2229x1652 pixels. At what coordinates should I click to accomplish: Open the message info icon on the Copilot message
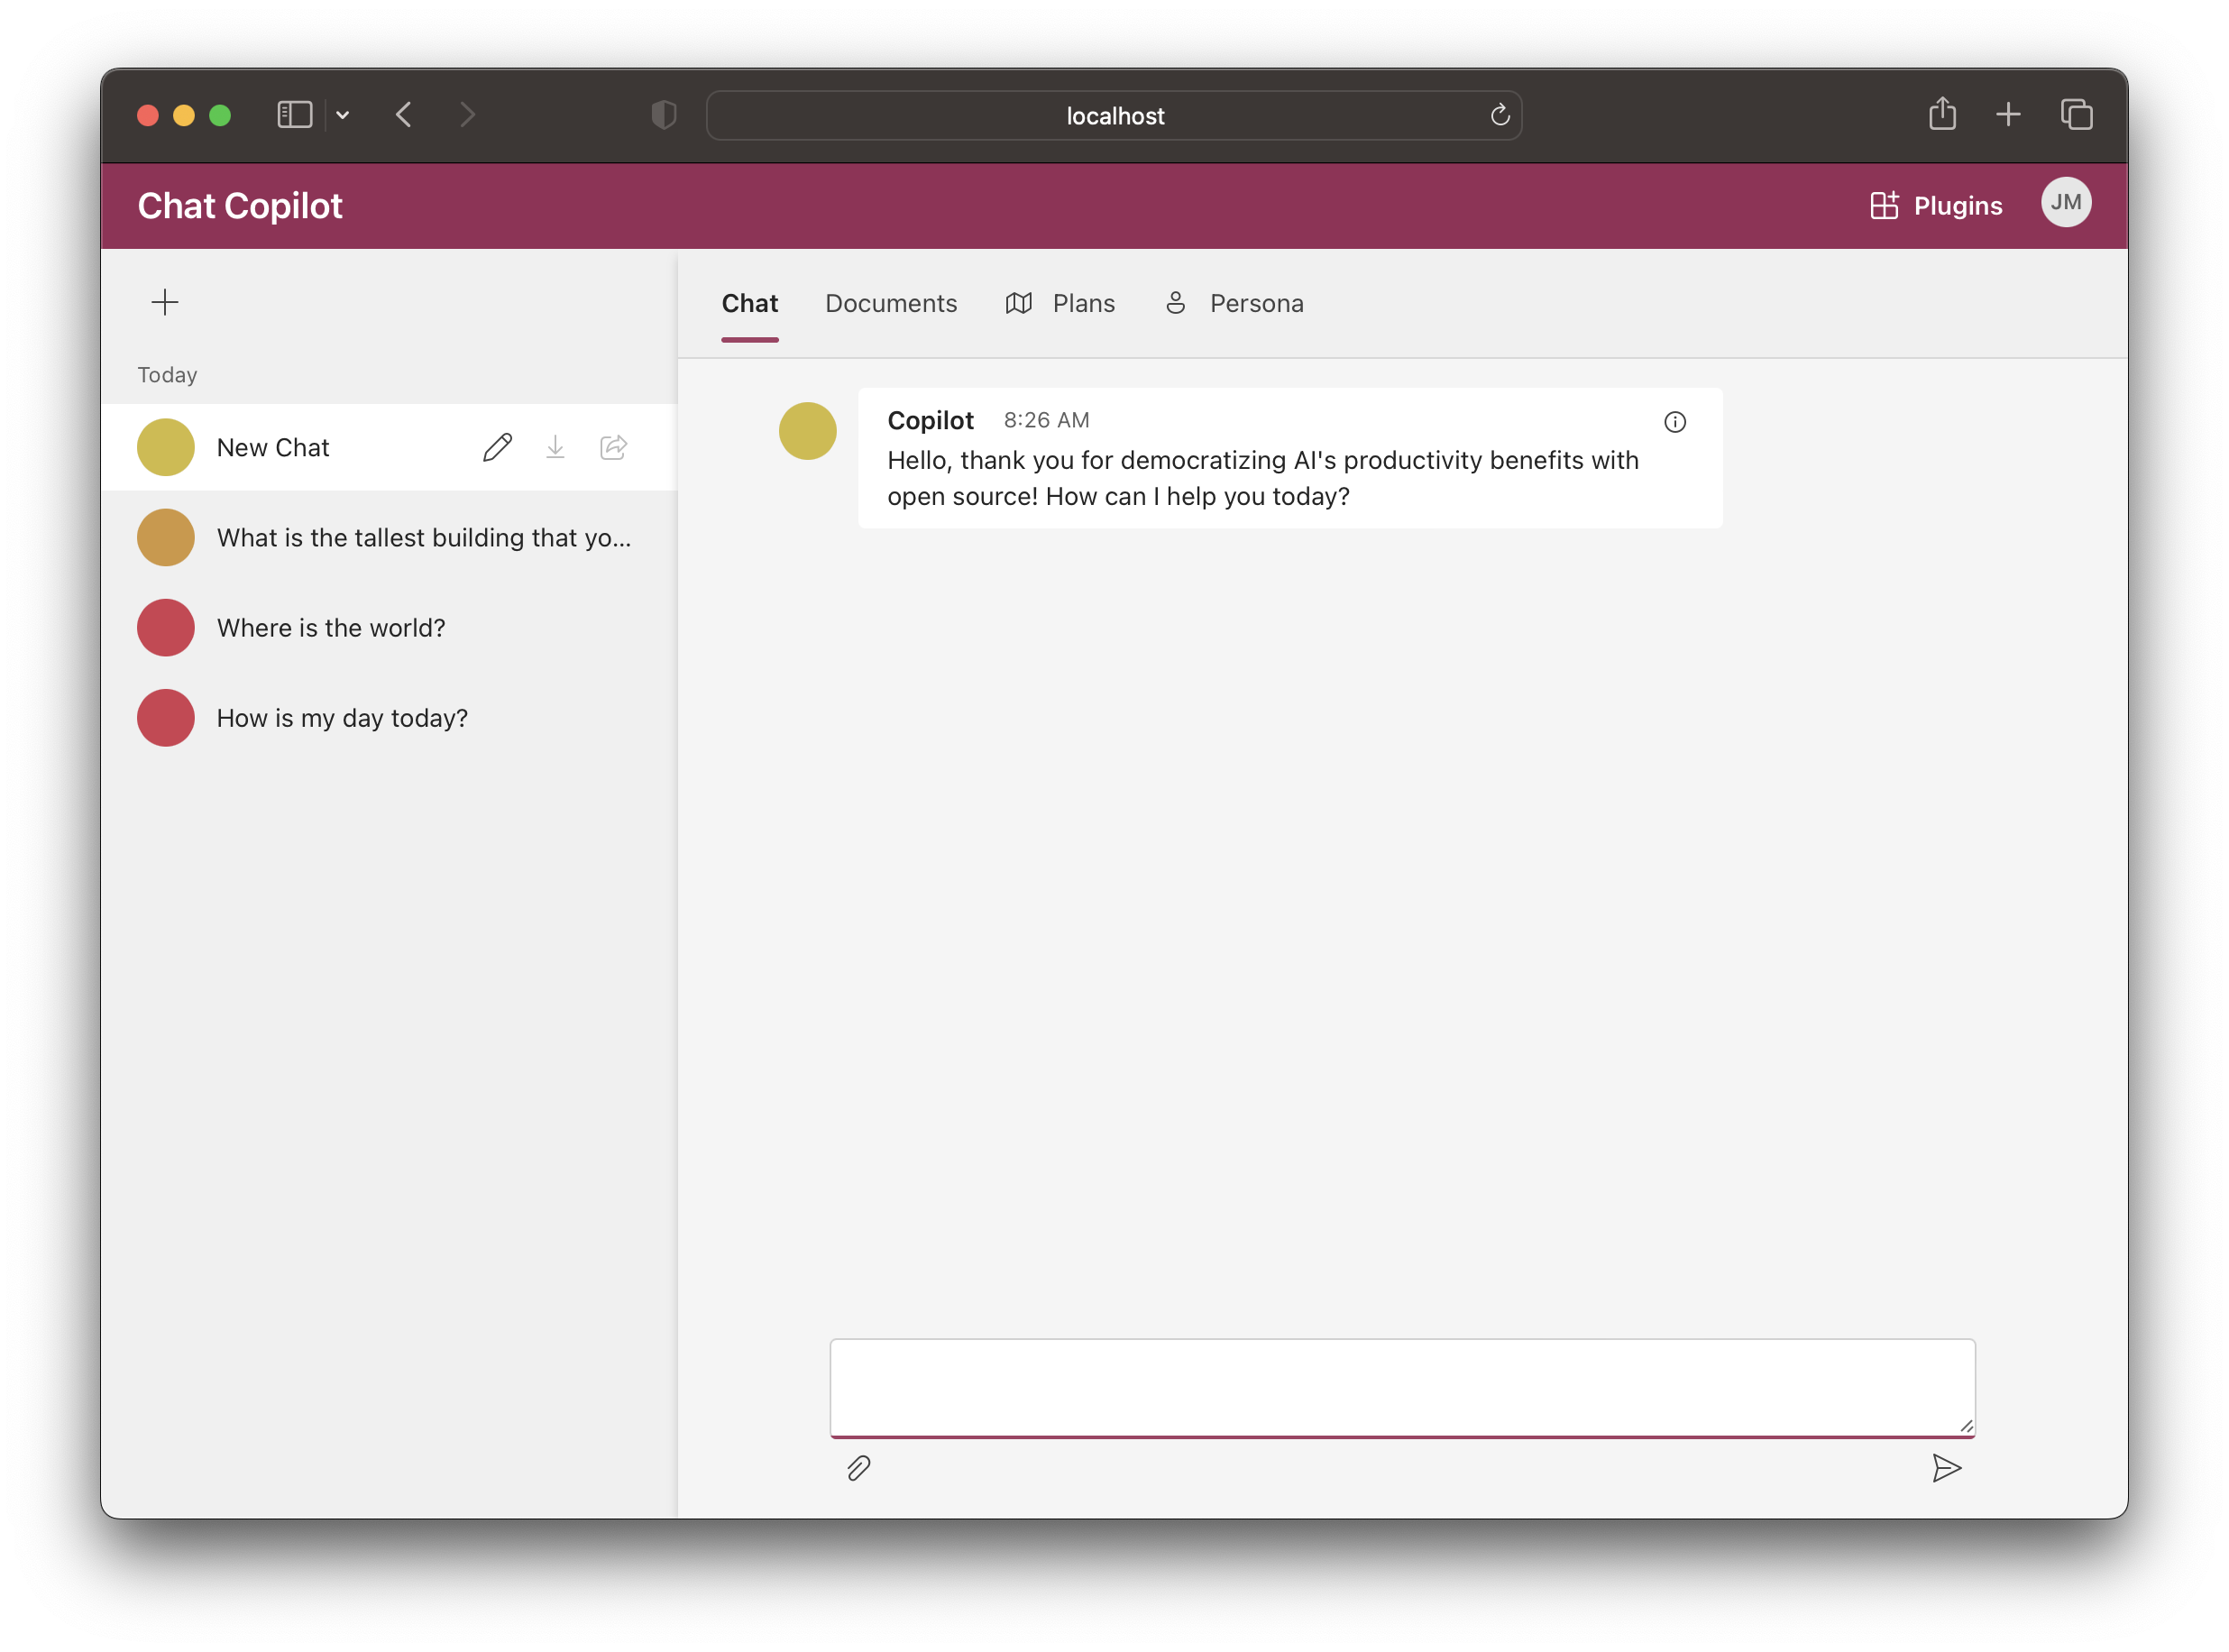(1674, 422)
